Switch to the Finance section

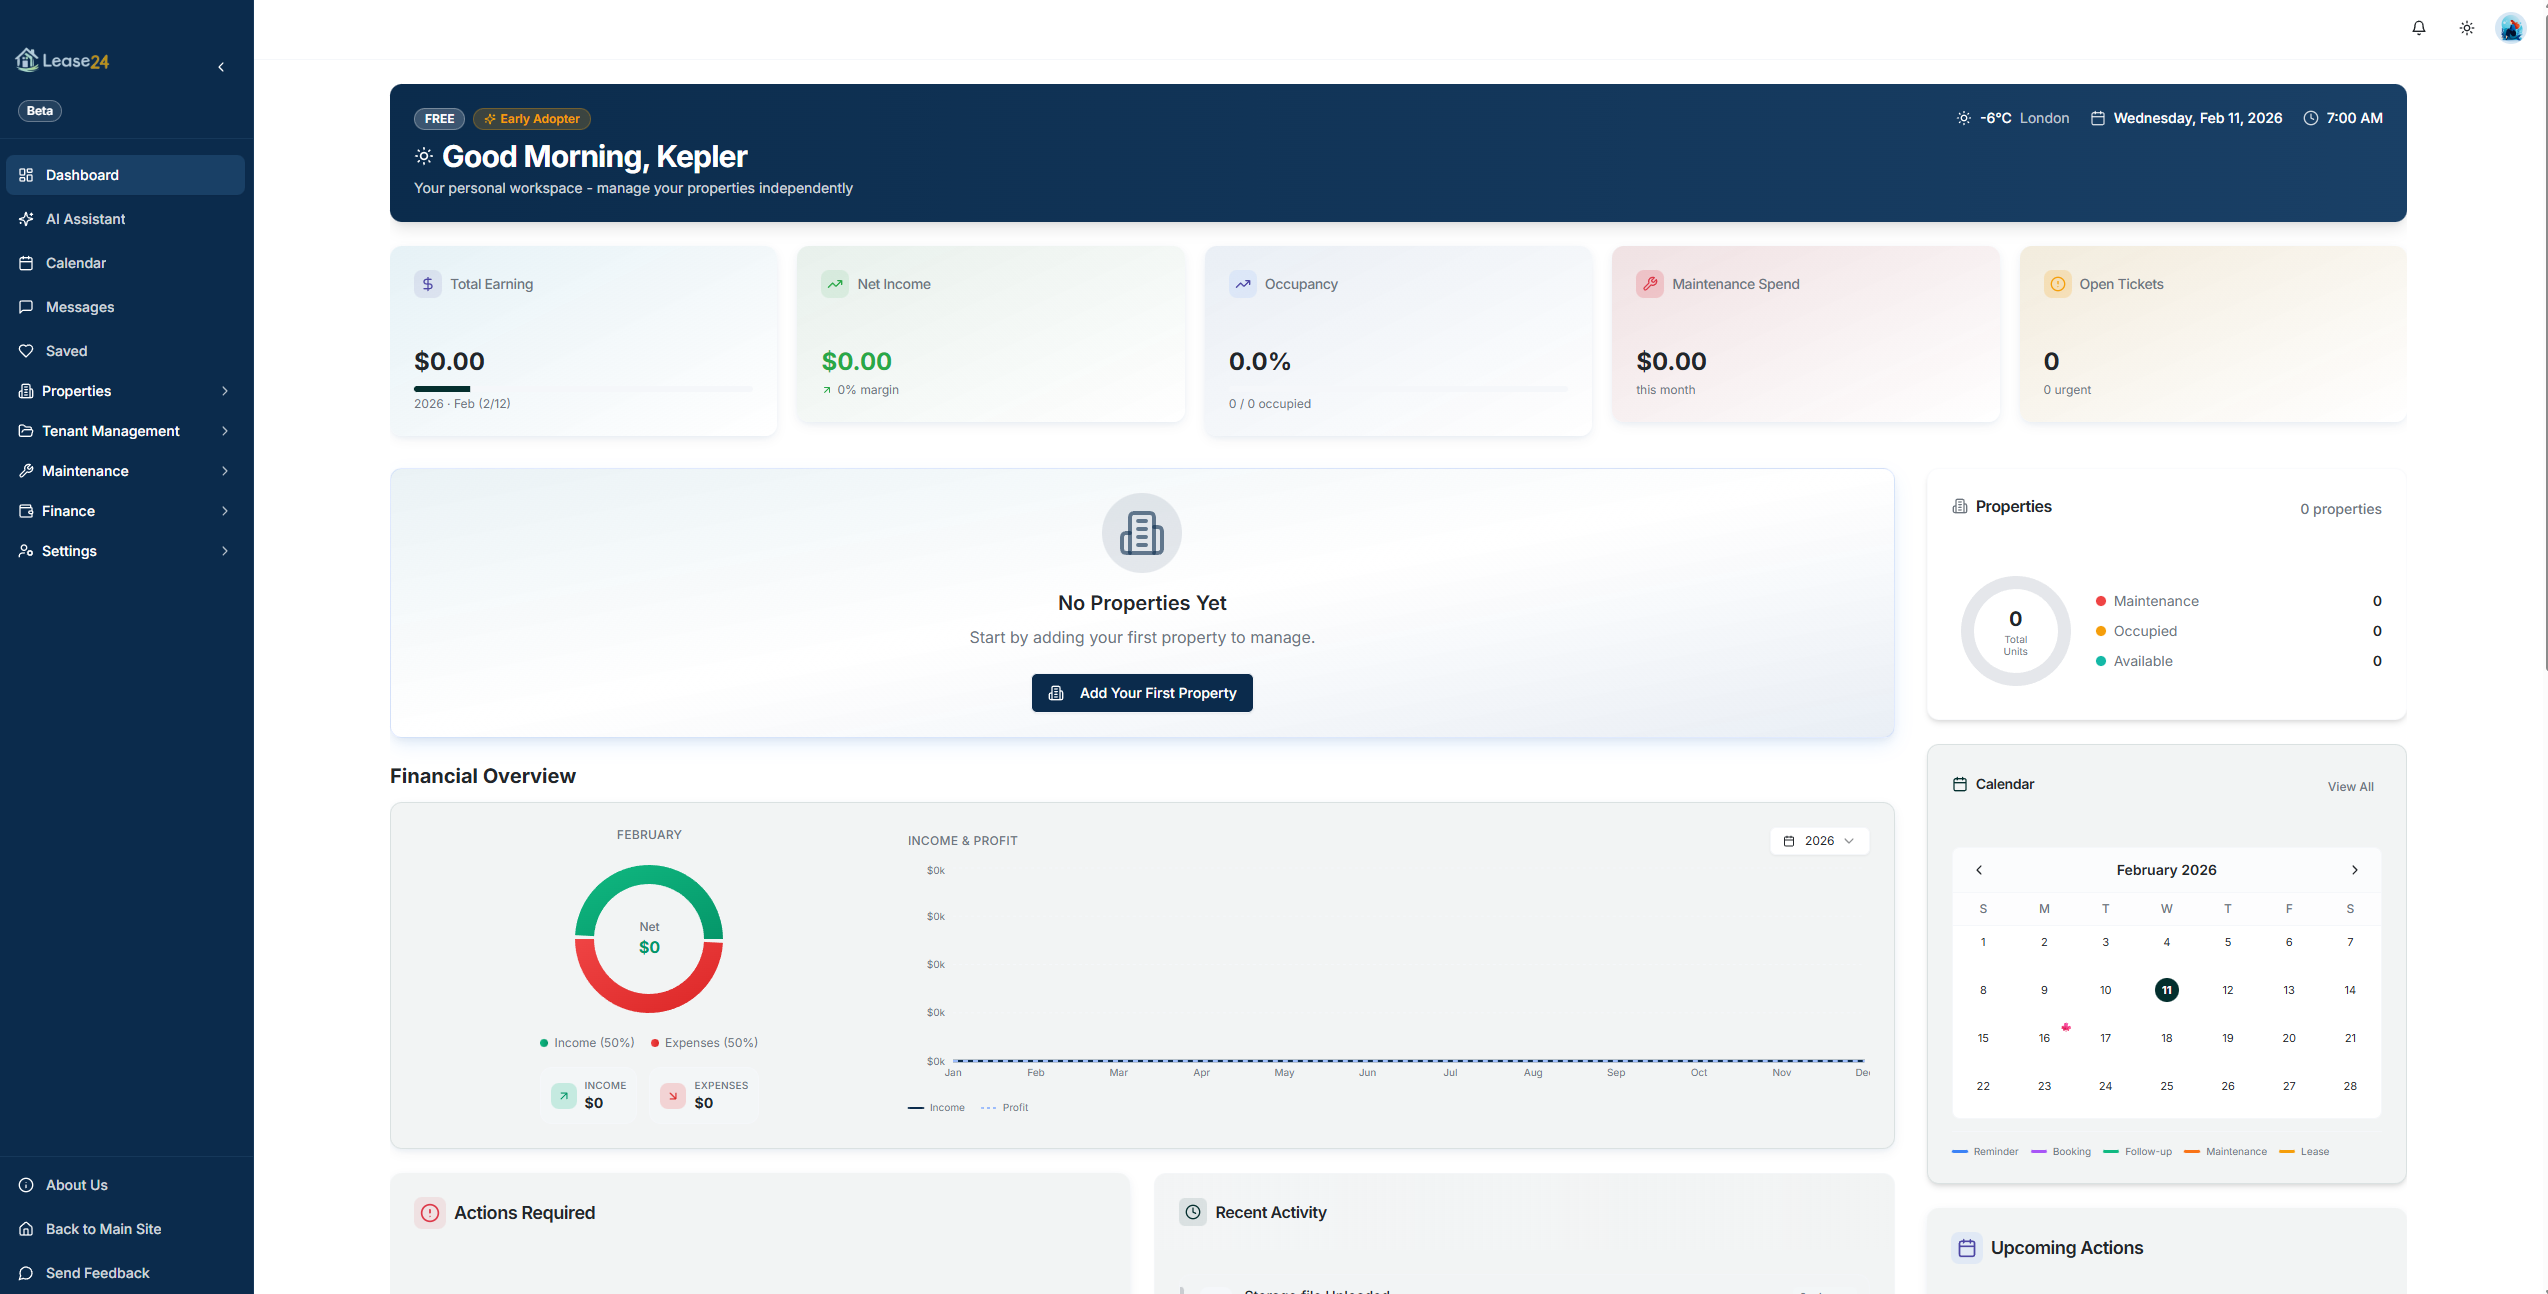[69, 510]
